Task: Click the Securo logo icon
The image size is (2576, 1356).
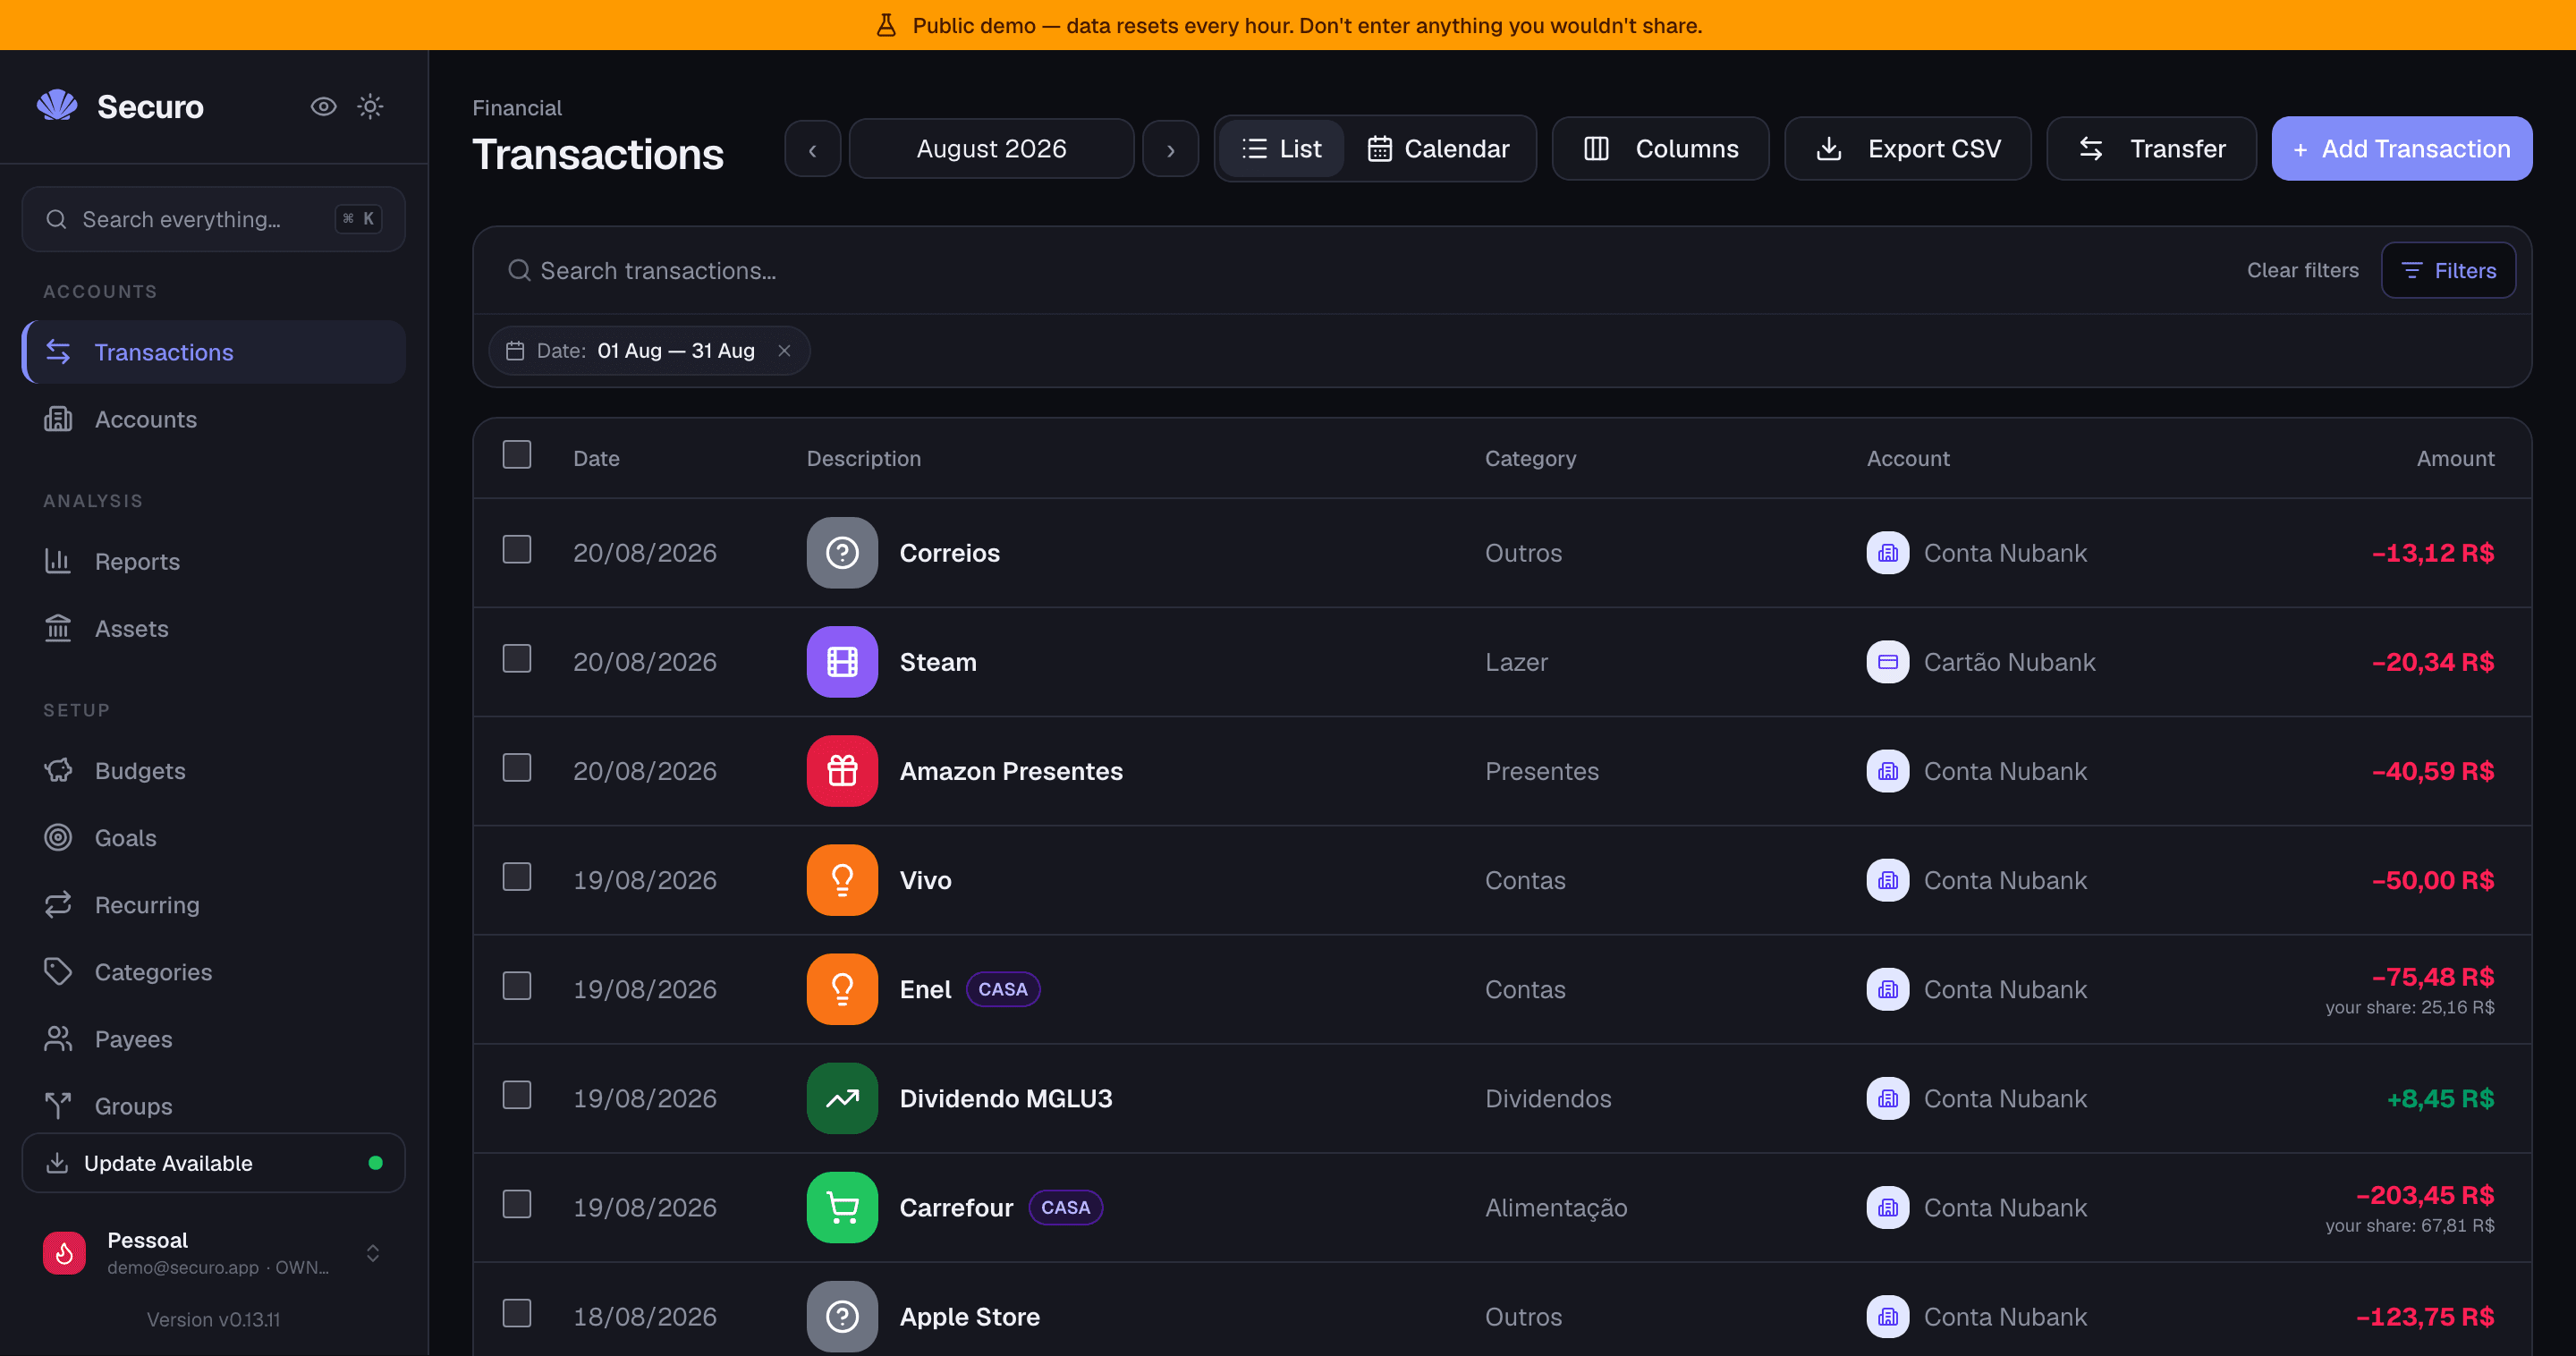Action: click(x=57, y=106)
